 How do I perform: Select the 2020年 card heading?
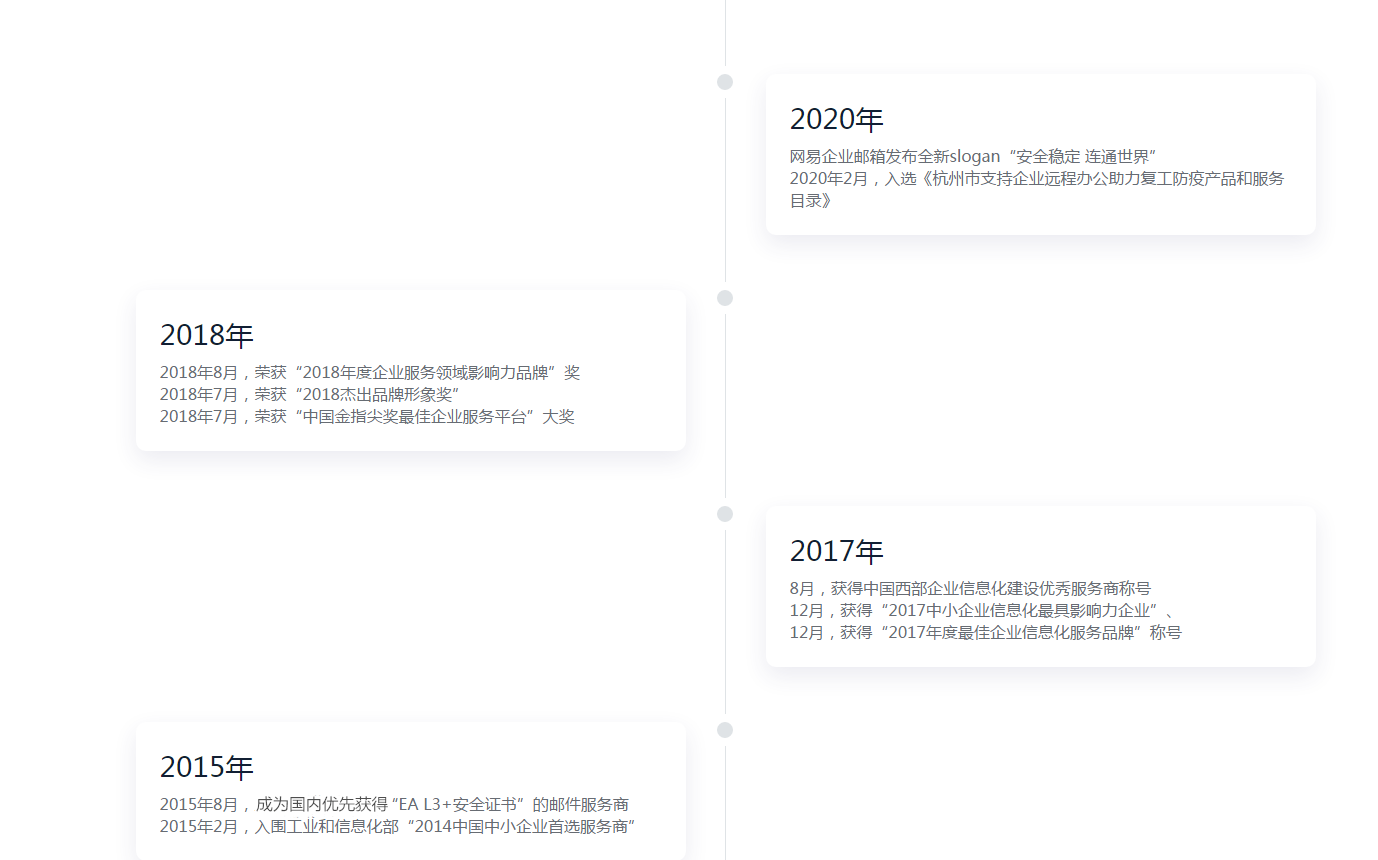point(836,119)
